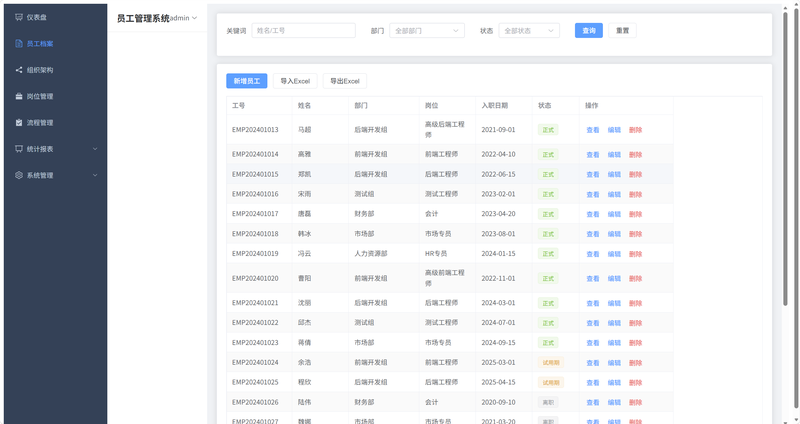Click the 查询 search button
The width and height of the screenshot is (800, 424).
[589, 31]
